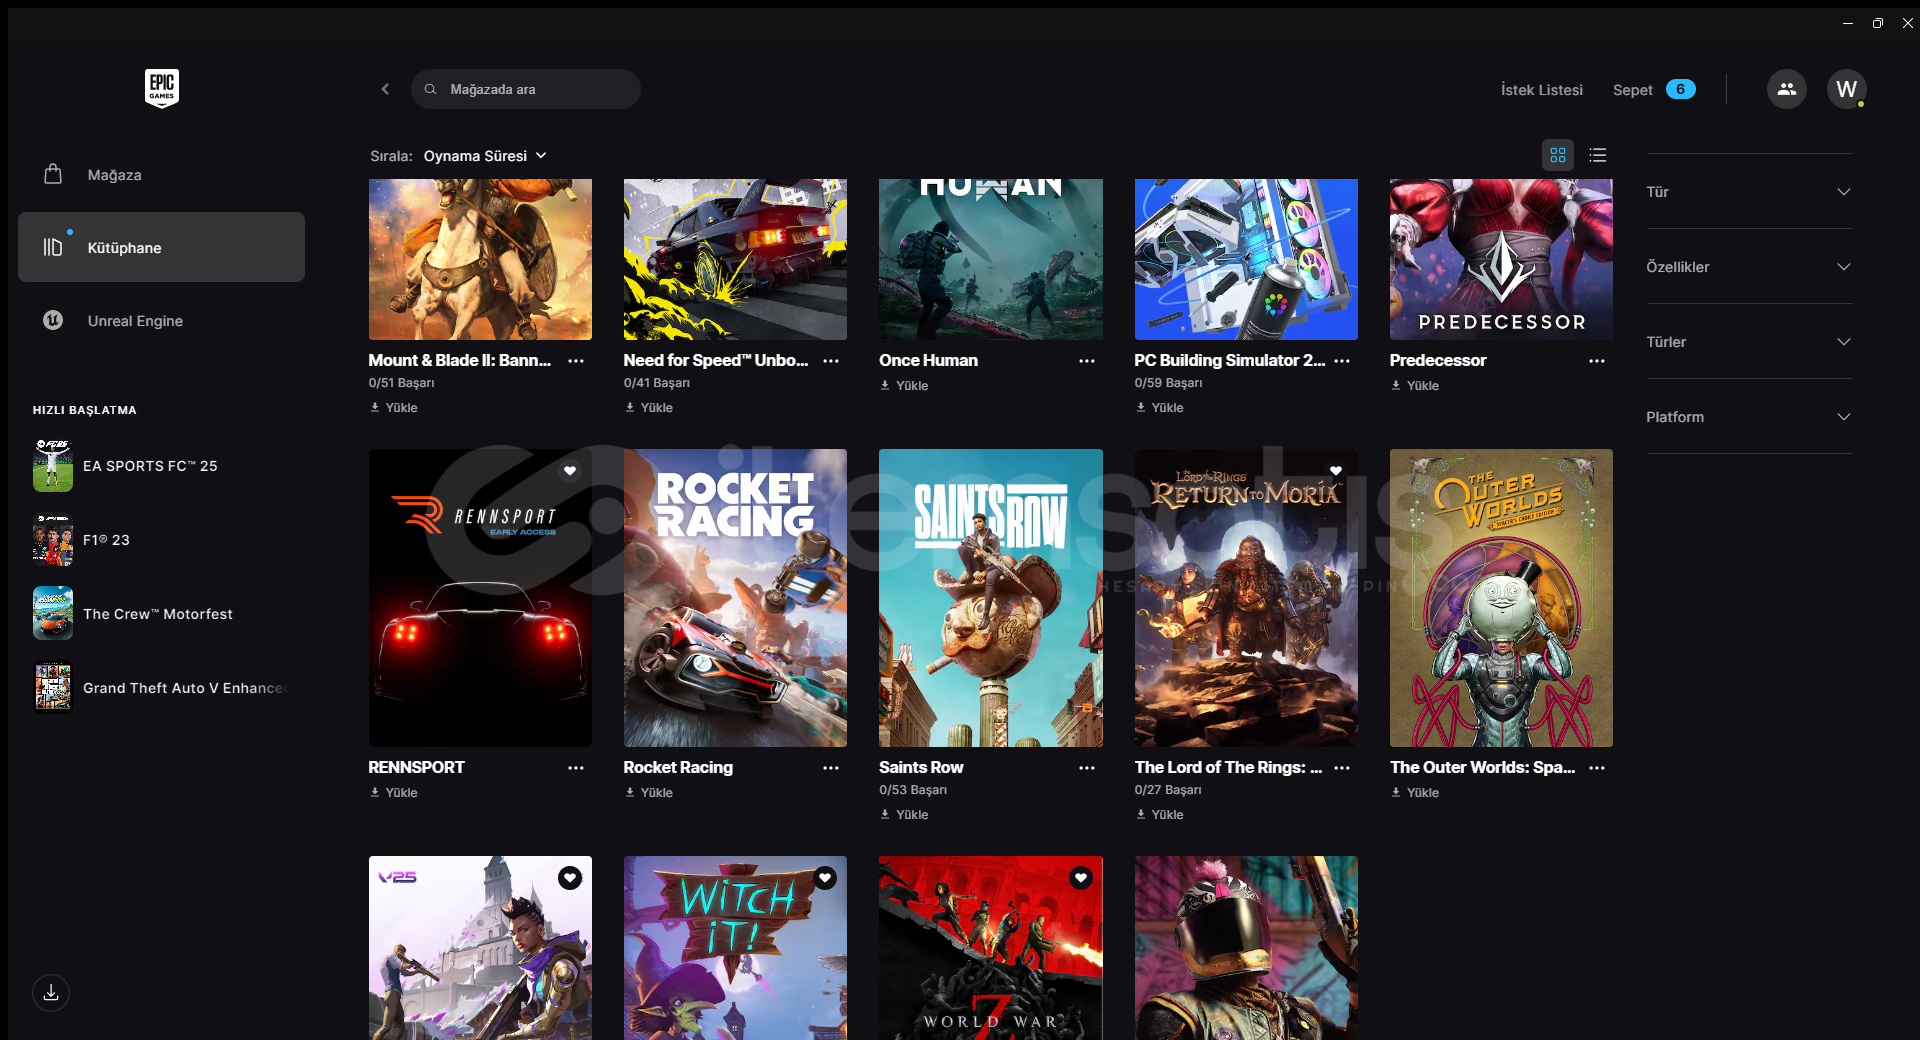The width and height of the screenshot is (1920, 1040).
Task: Switch to grid view layout
Action: click(x=1558, y=155)
